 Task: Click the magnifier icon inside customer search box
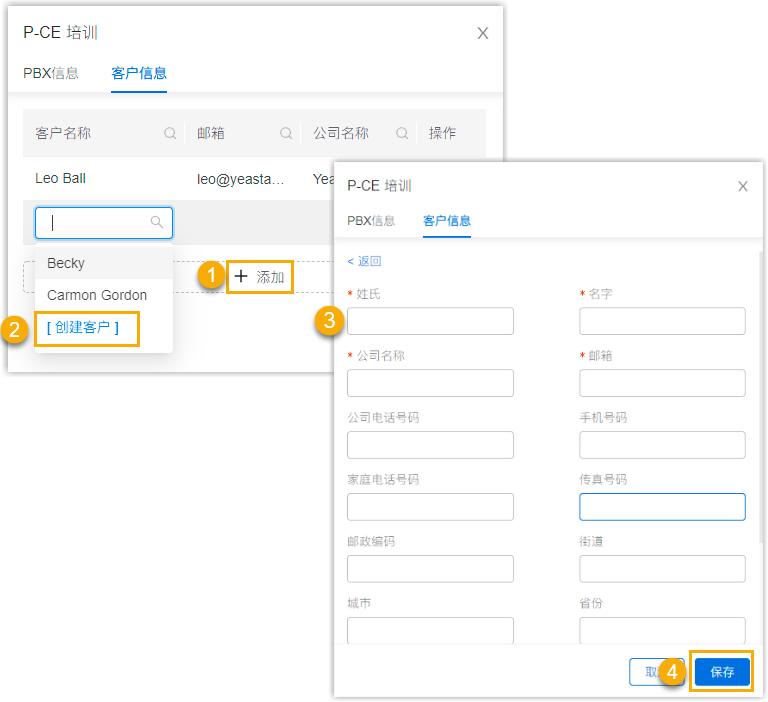157,222
